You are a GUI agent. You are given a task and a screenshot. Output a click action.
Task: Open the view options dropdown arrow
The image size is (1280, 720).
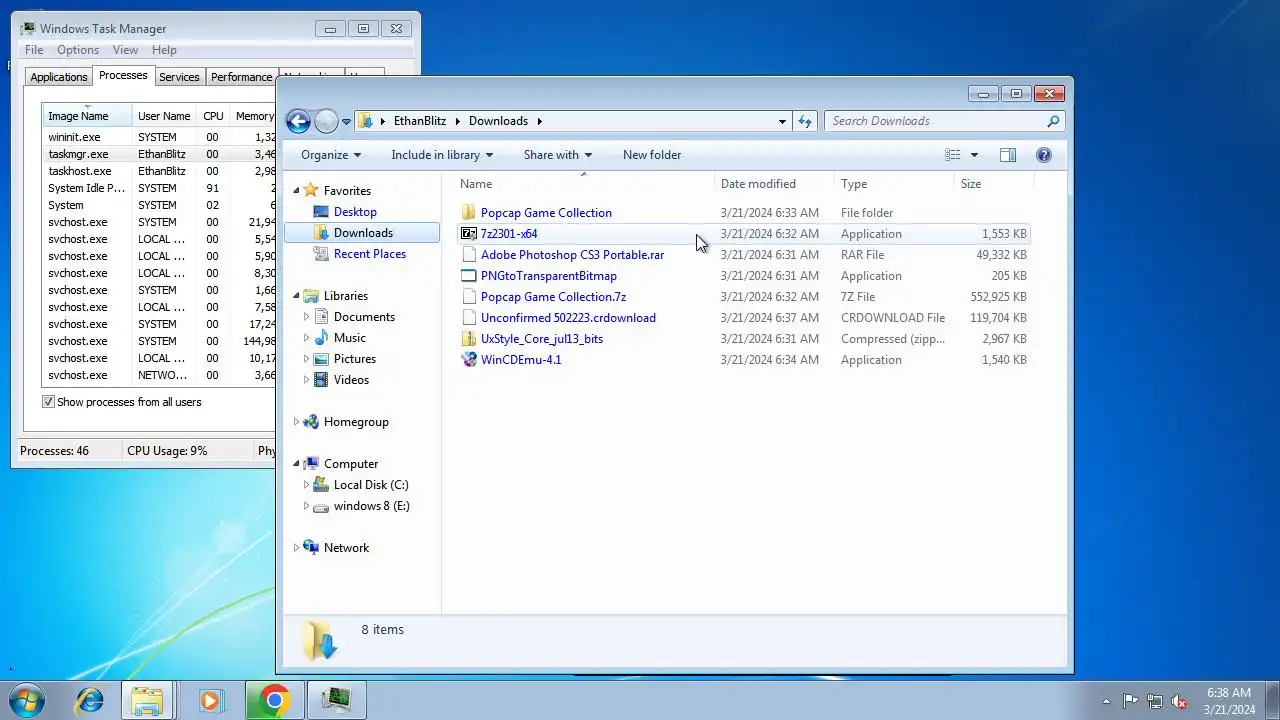(974, 155)
